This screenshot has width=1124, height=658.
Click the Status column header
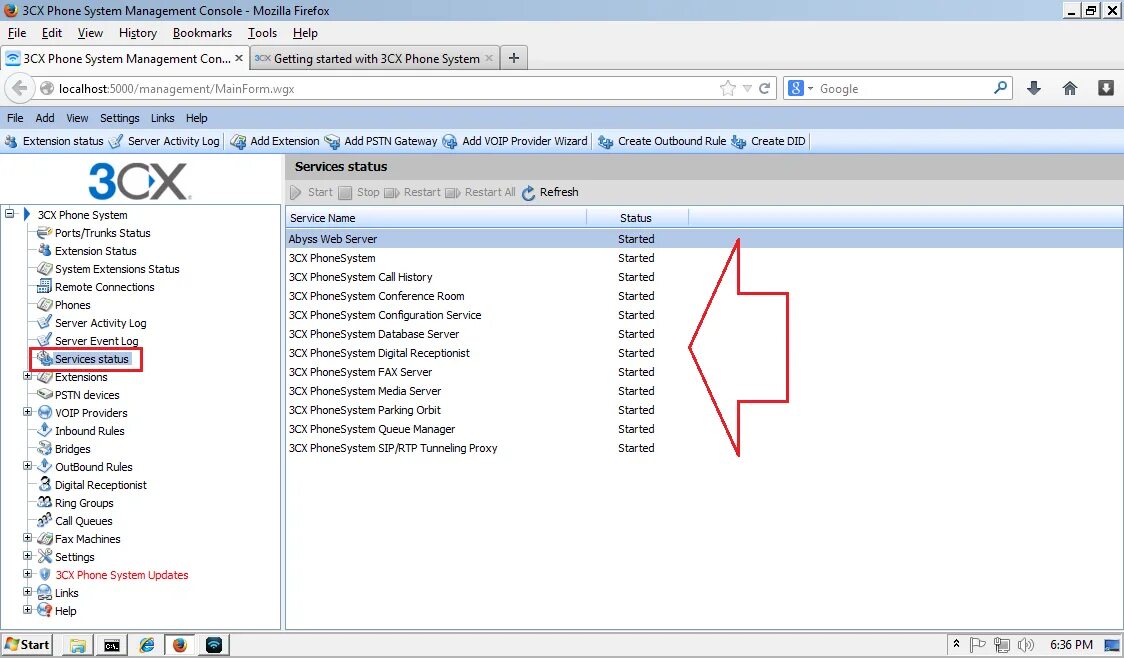[637, 218]
